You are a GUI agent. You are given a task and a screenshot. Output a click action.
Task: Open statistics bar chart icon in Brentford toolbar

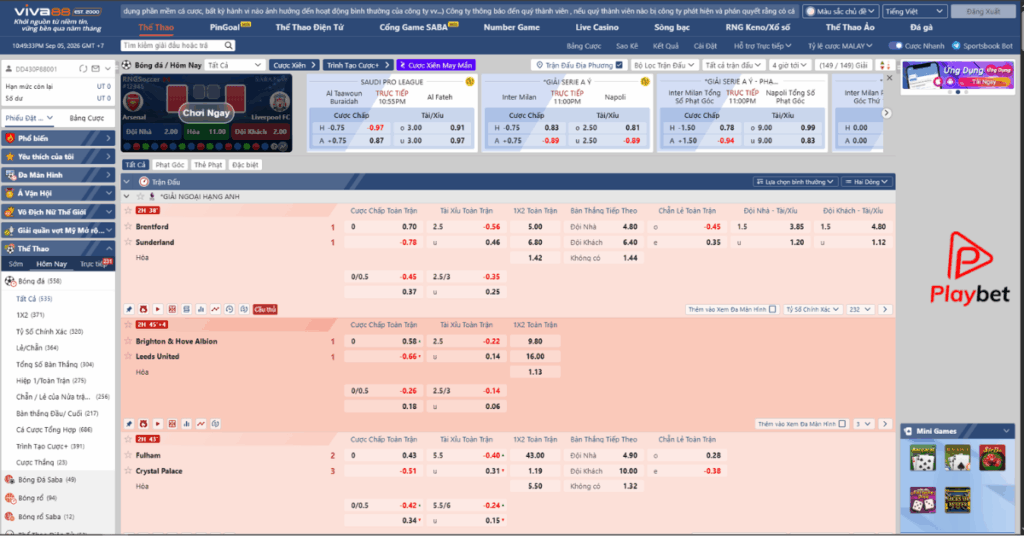pos(200,309)
